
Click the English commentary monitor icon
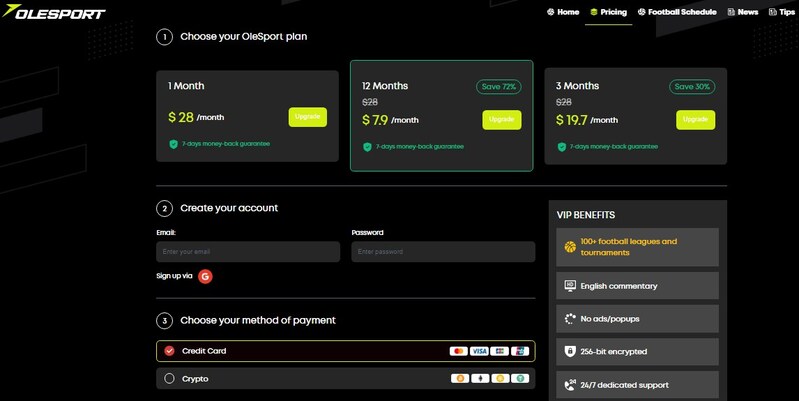570,286
